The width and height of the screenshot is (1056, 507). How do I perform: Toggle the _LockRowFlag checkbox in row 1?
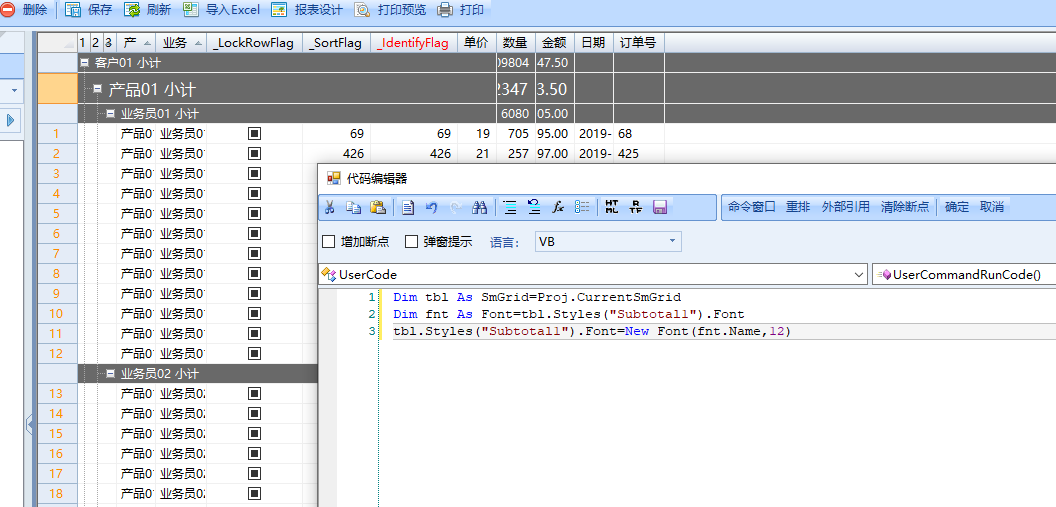[255, 134]
